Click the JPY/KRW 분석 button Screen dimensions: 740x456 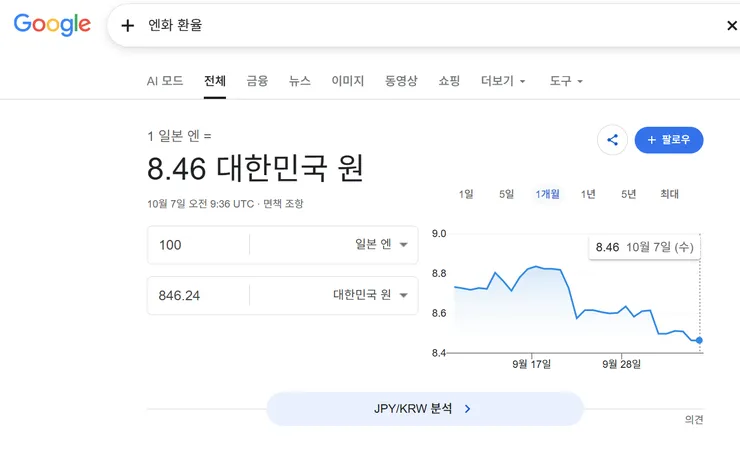click(x=425, y=409)
